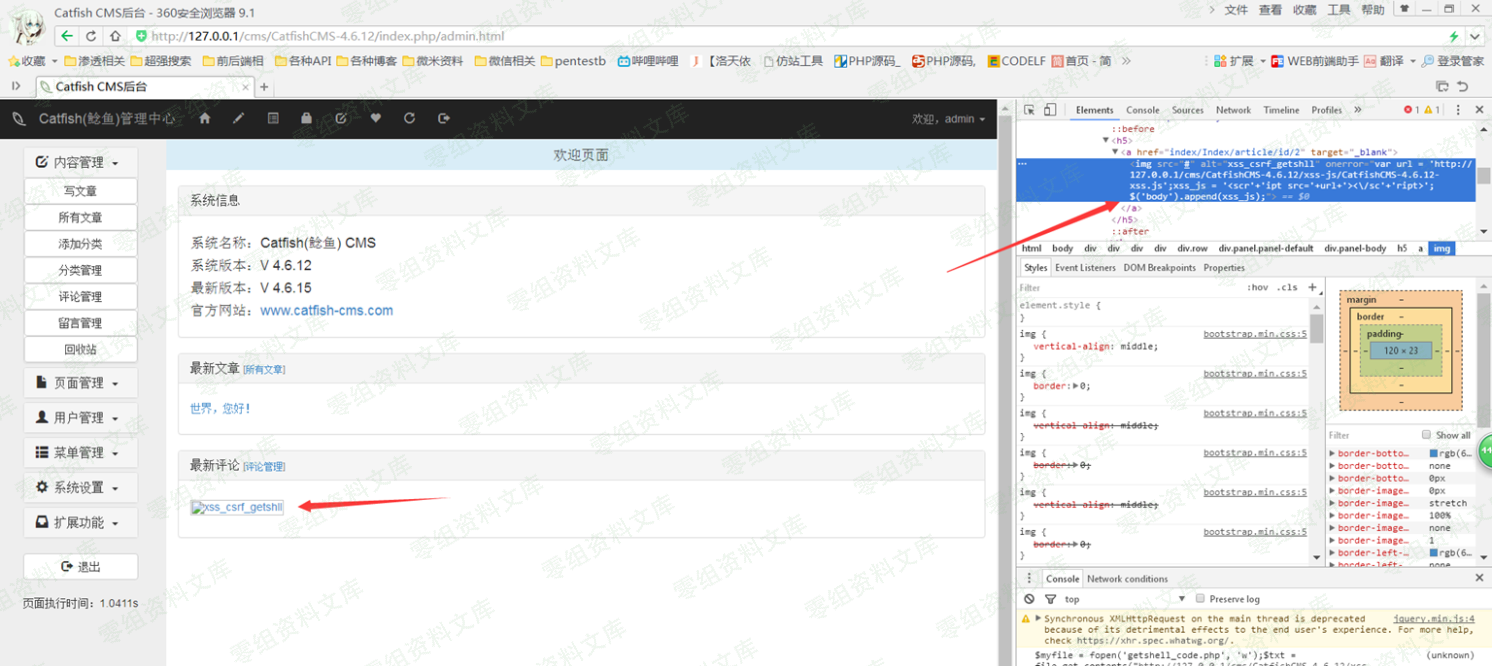1492x666 pixels.
Task: Click the DevTools inspect element picker icon
Action: pyautogui.click(x=1030, y=110)
